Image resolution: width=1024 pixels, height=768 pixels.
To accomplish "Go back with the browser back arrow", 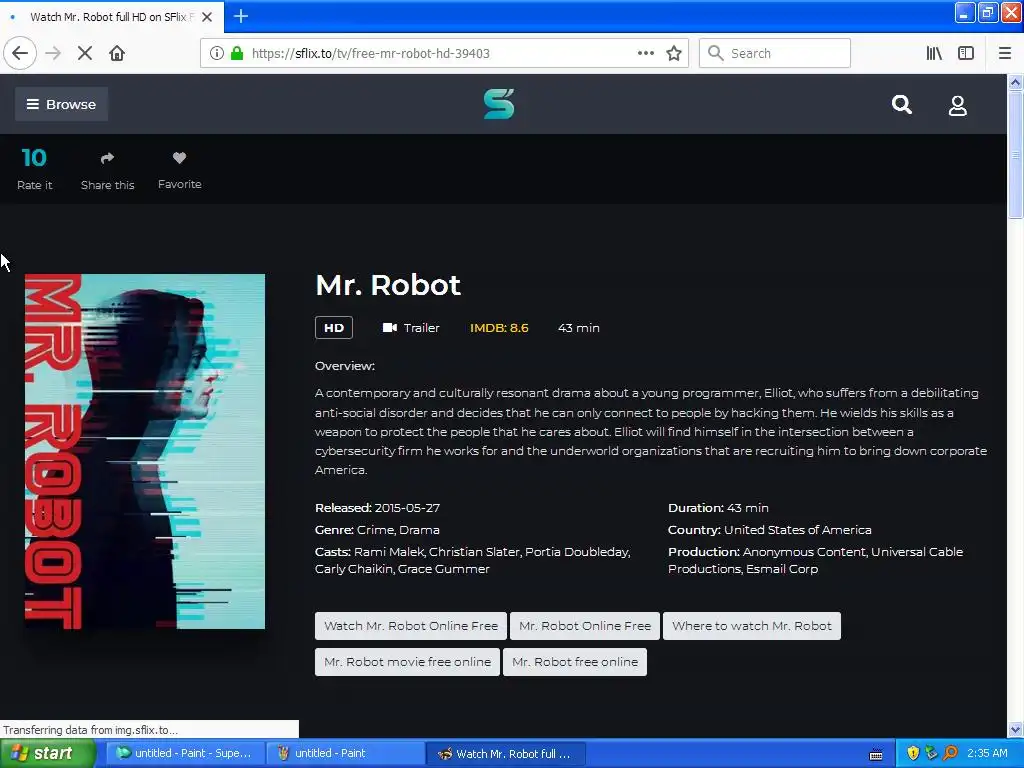I will 20,53.
